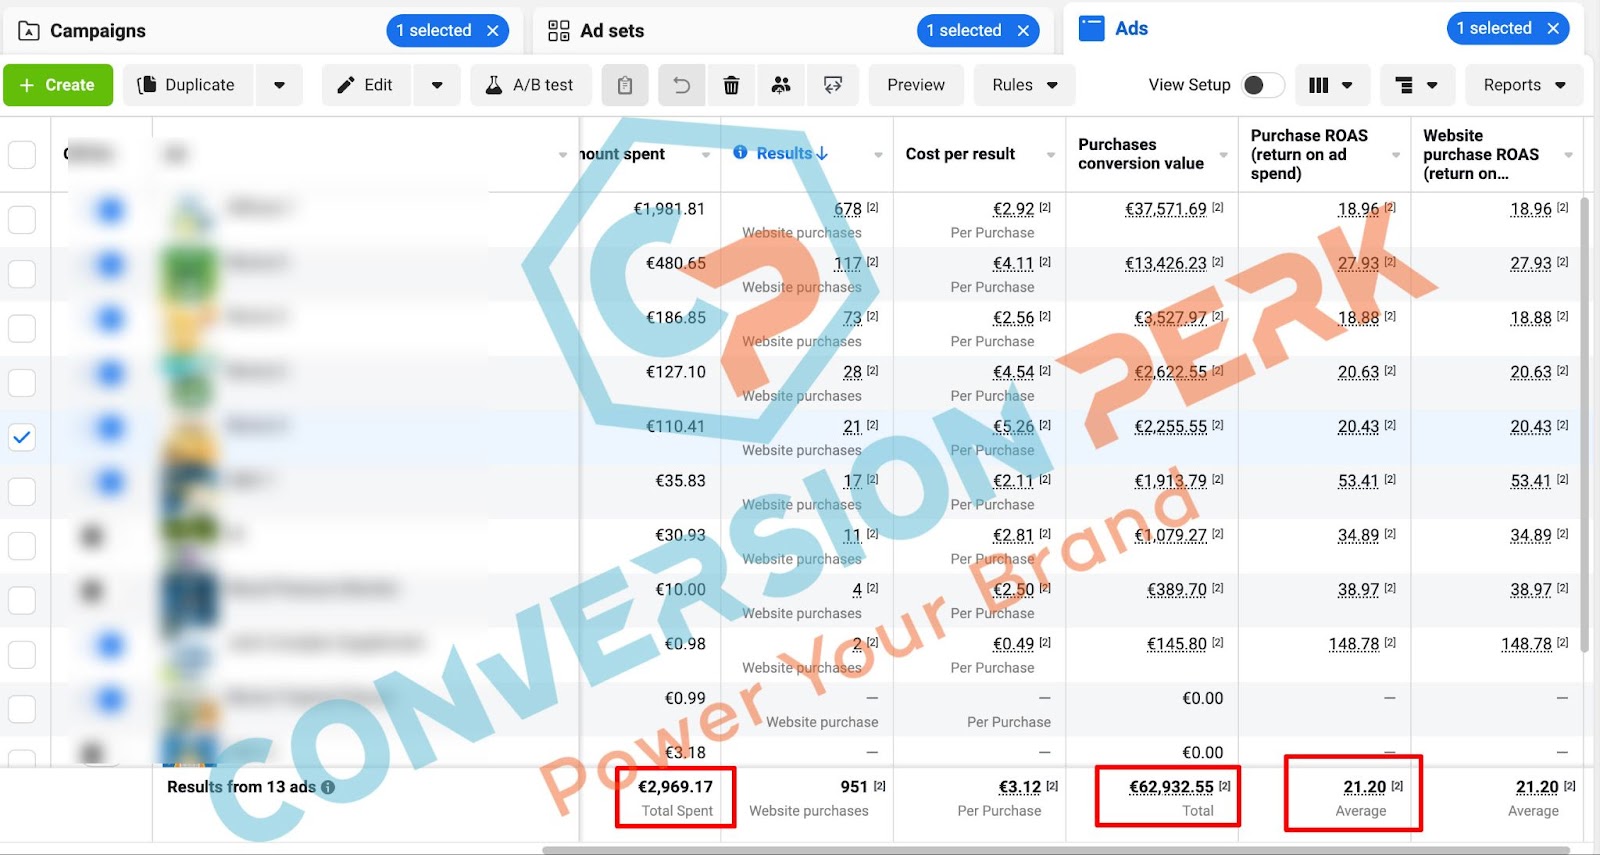Click the undo arrow icon

pyautogui.click(x=682, y=85)
